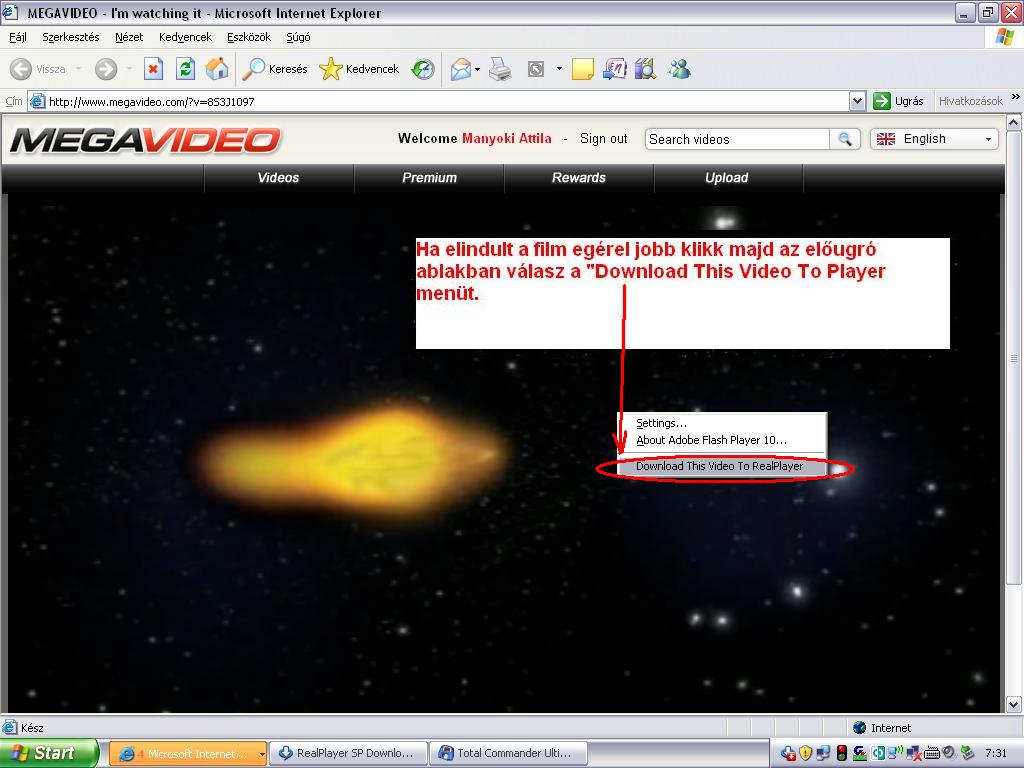Click the Keresés magnifier search button

[276, 69]
